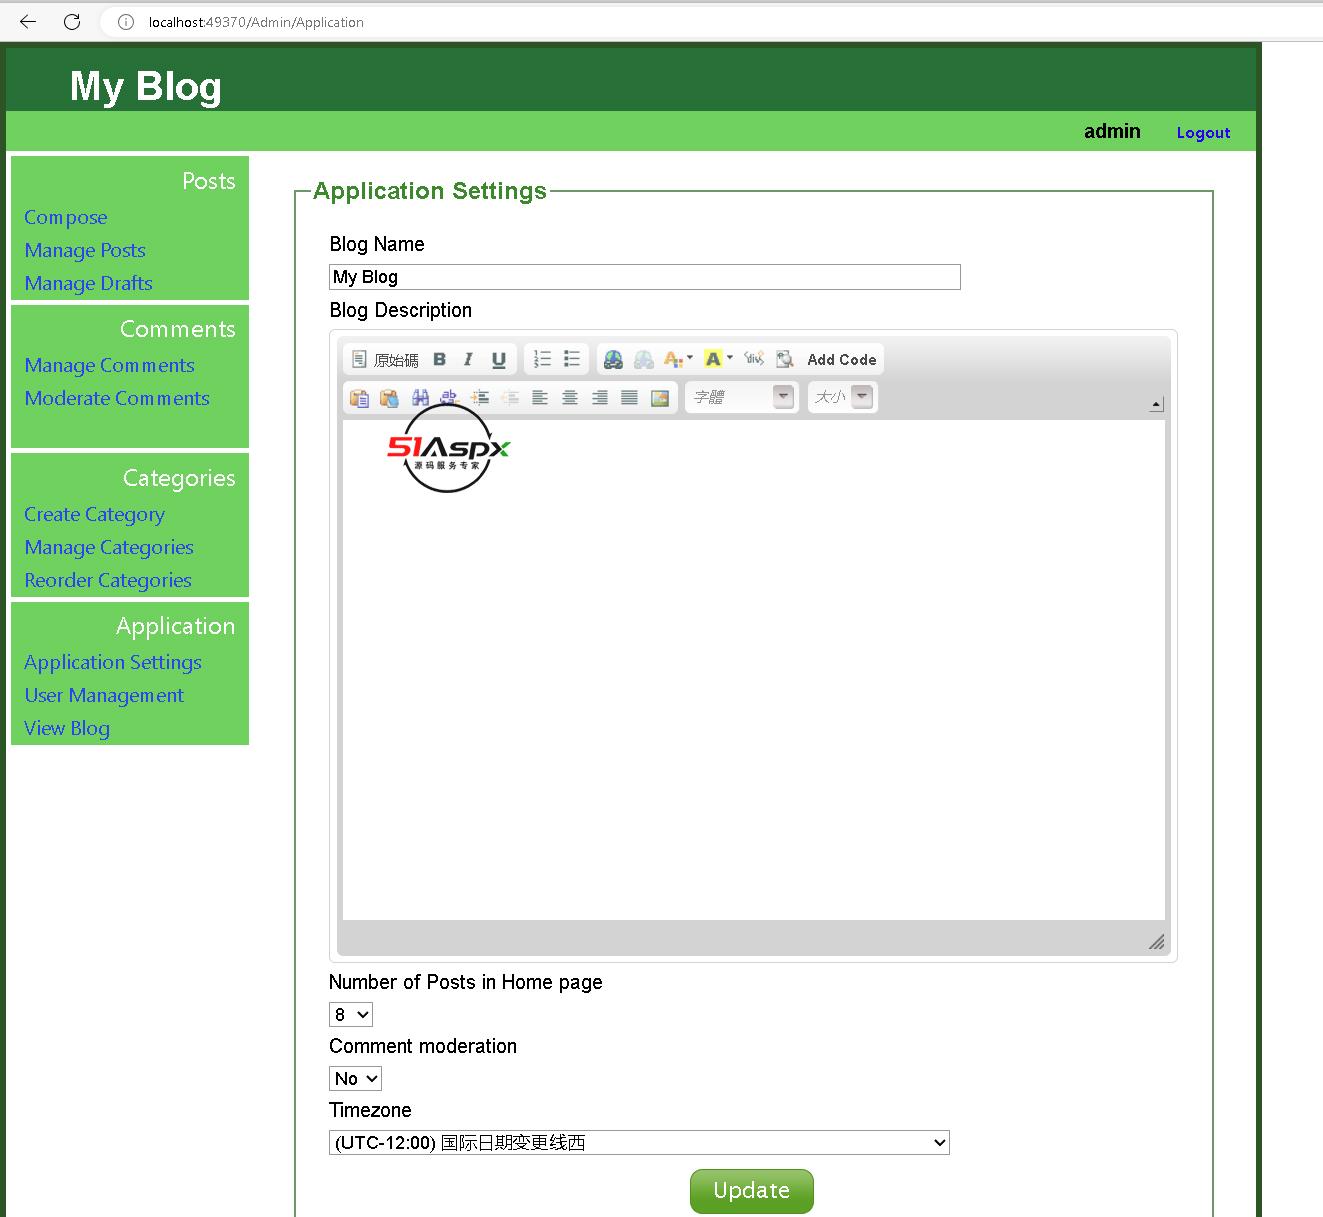Click the Logout link

1203,133
